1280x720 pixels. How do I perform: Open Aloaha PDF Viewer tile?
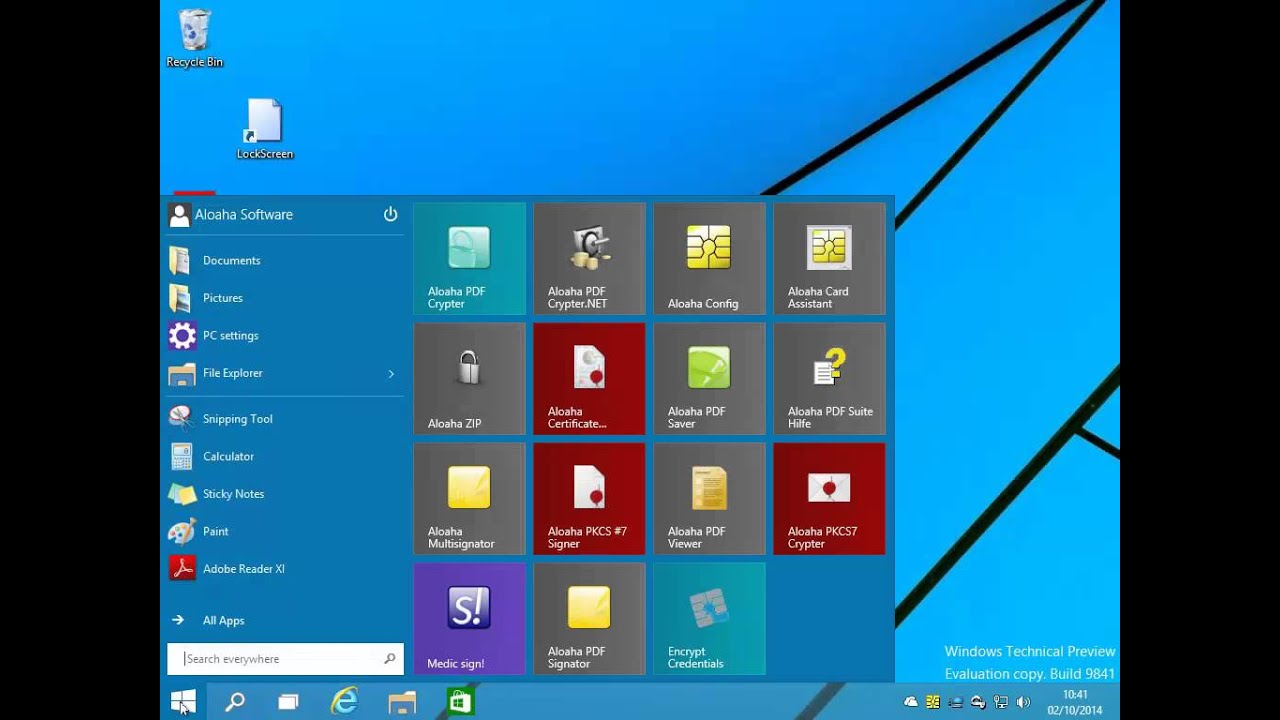(x=709, y=499)
